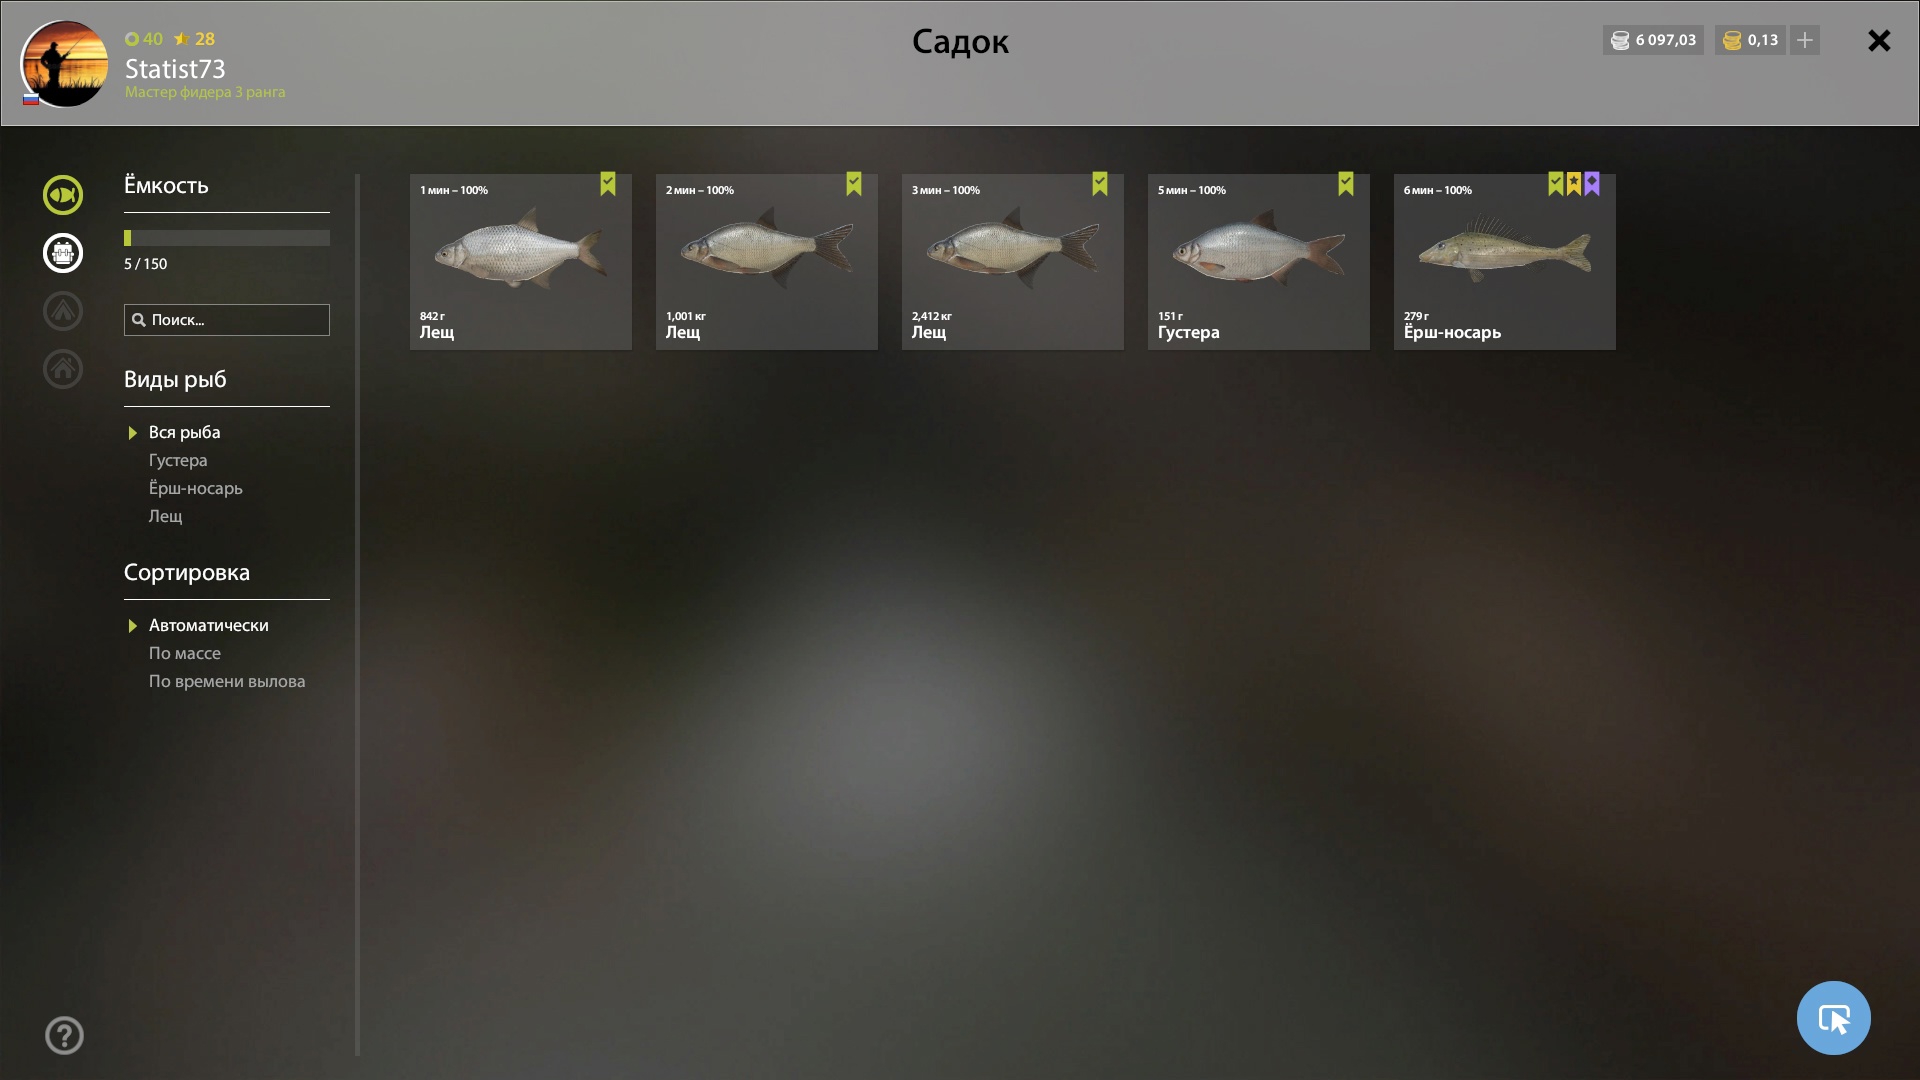Click the blue cursor mode button
Viewport: 1920px width, 1080px height.
pos(1833,1018)
